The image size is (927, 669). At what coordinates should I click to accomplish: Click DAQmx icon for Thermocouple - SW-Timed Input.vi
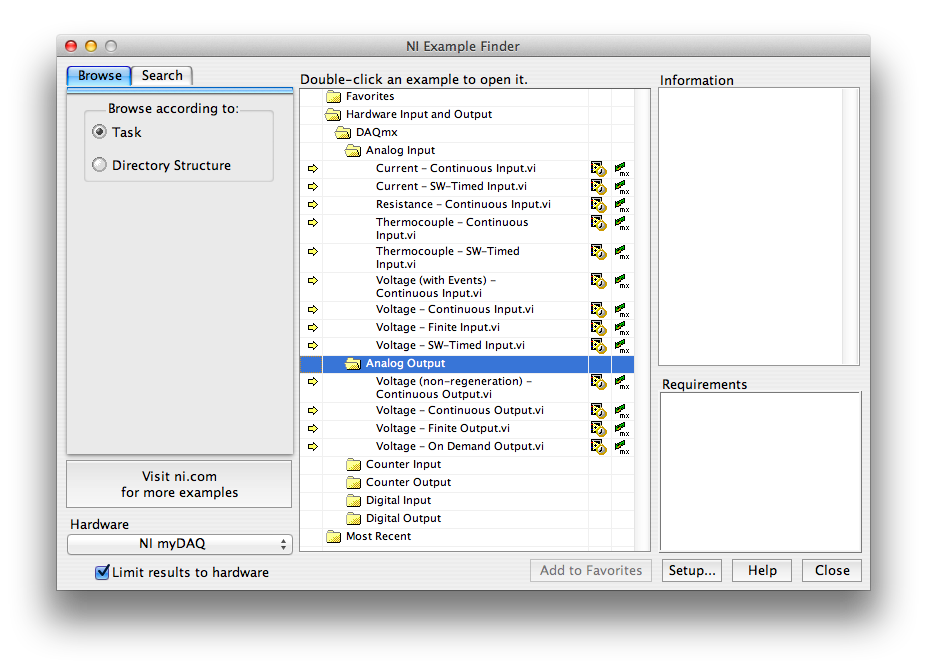(622, 252)
